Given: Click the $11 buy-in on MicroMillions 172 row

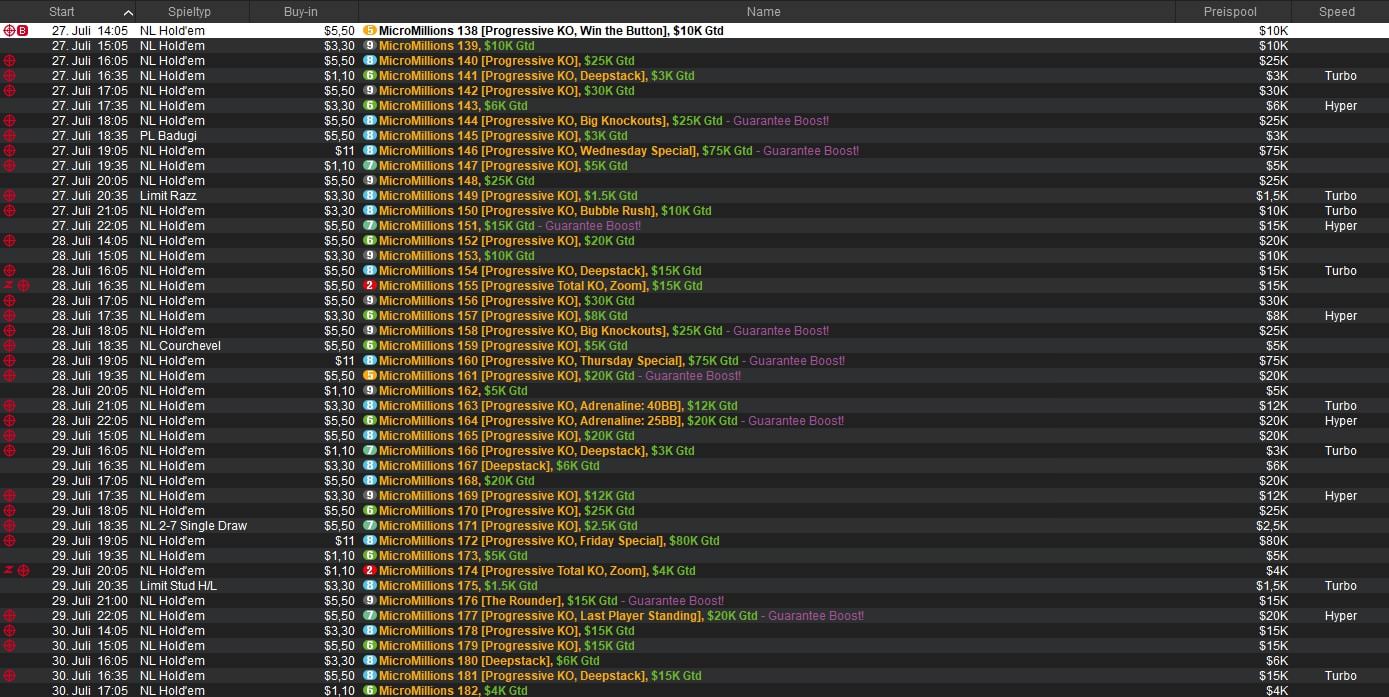Looking at the screenshot, I should 345,541.
